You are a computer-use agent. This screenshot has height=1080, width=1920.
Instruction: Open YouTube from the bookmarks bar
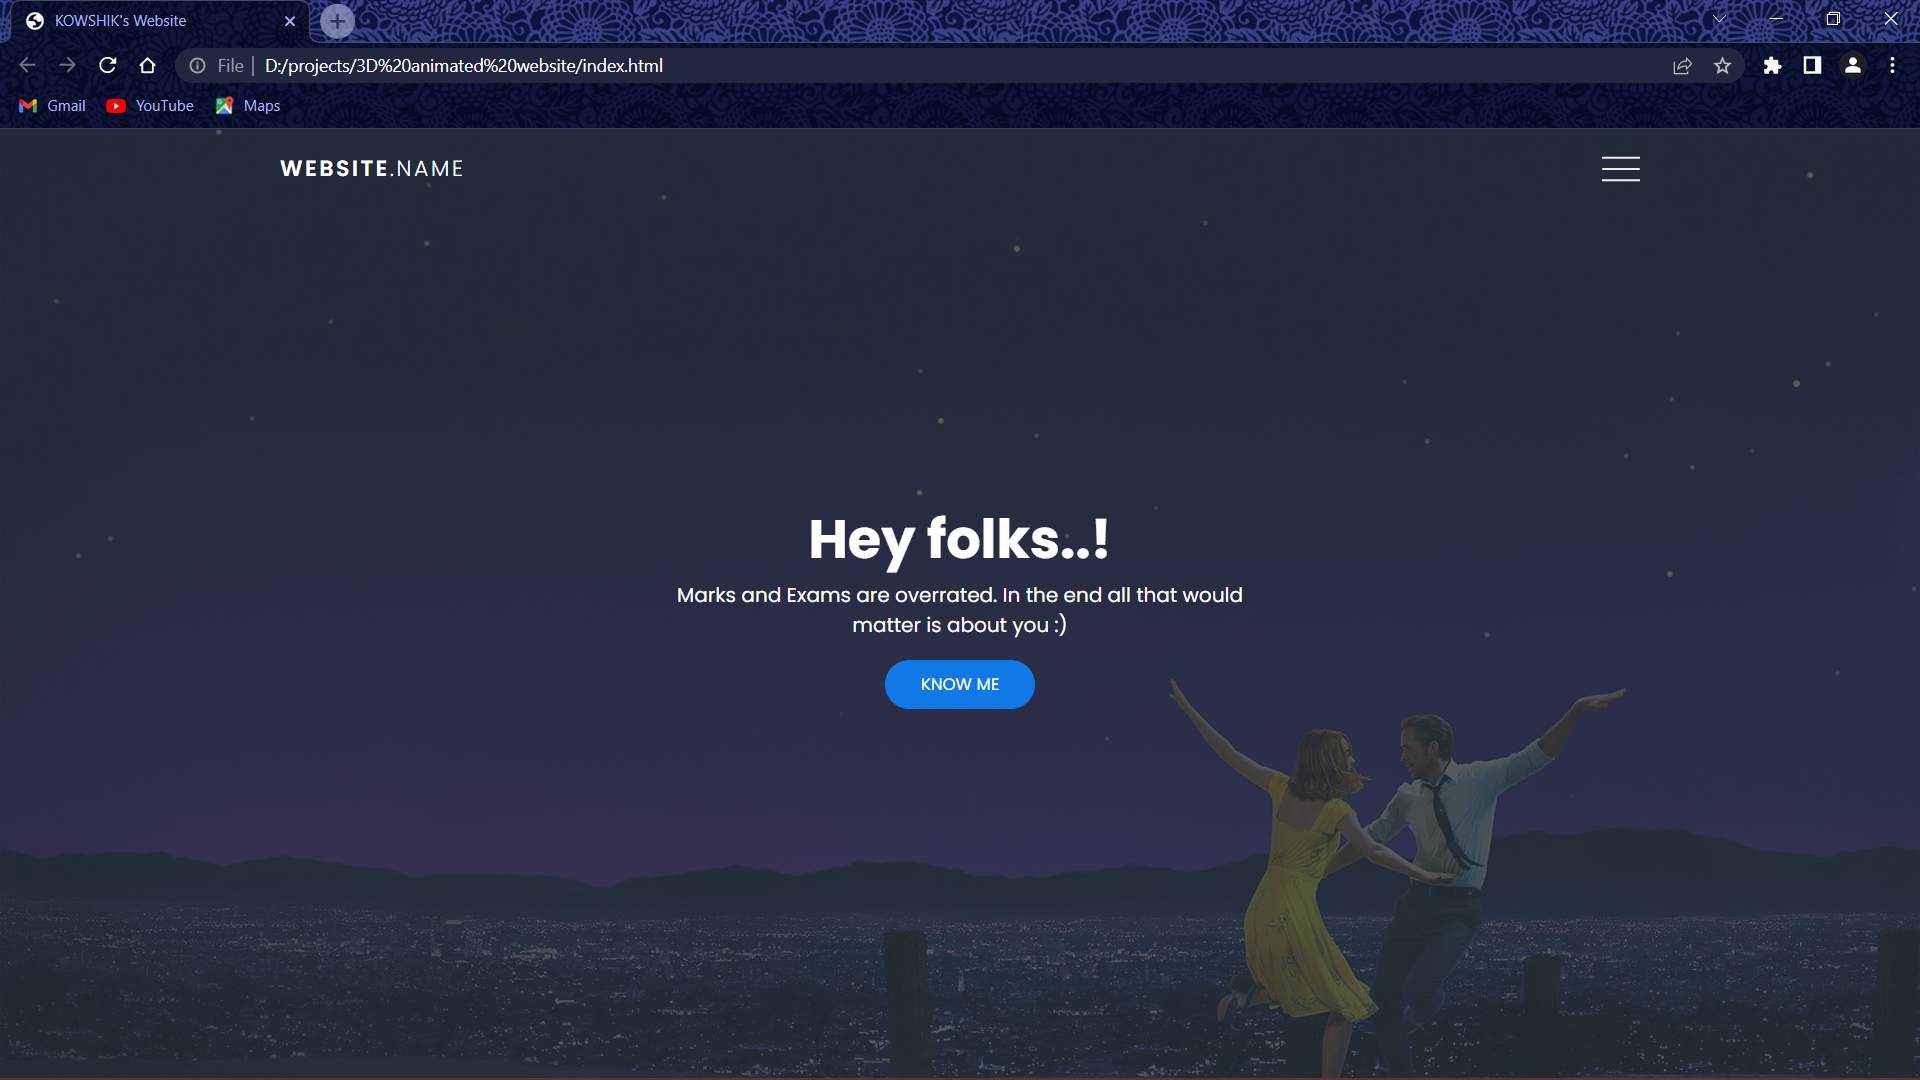coord(149,105)
